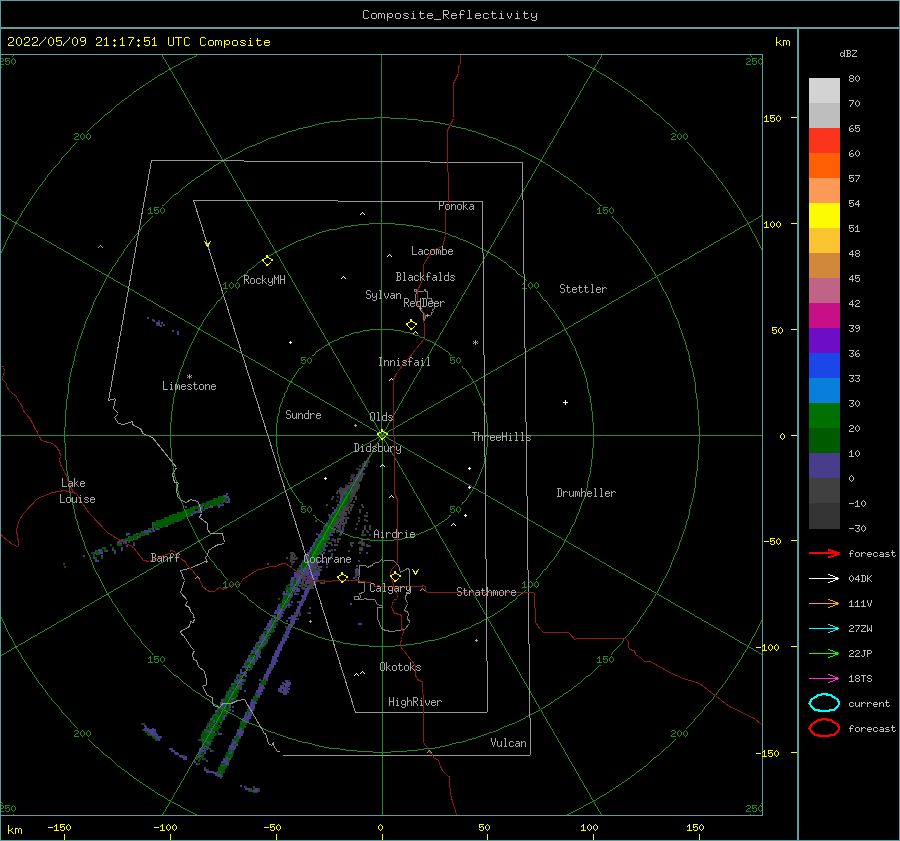Click the yellow diamond marker above Calgary
Image resolution: width=900 pixels, height=841 pixels.
click(395, 576)
